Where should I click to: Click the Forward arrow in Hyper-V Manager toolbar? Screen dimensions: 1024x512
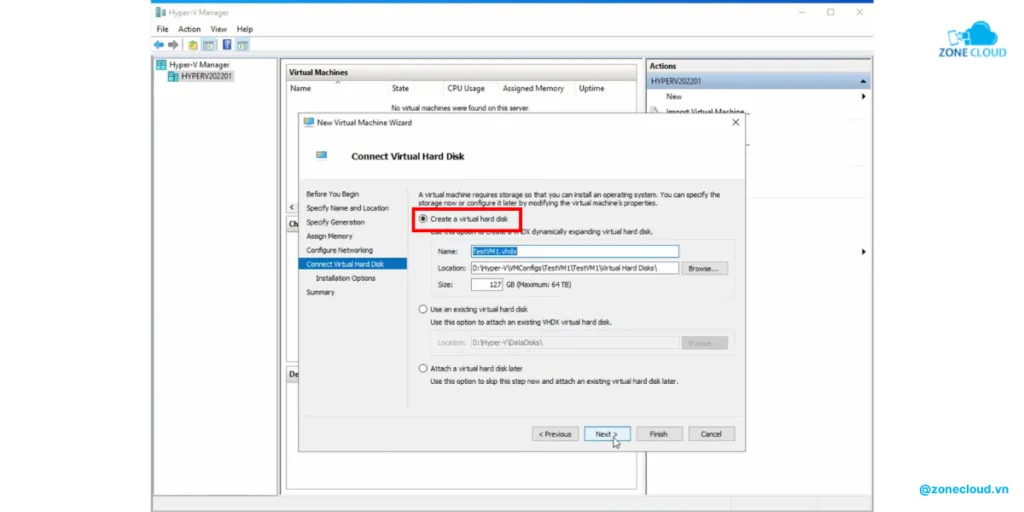173,45
